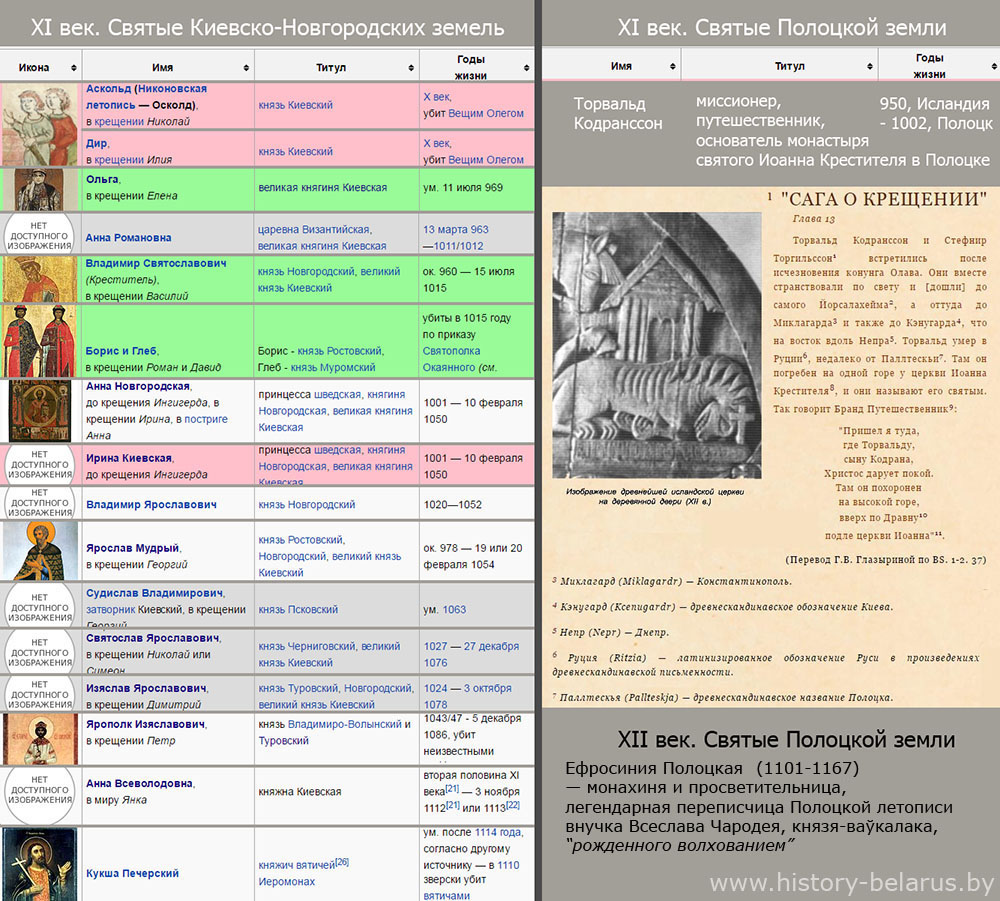
Task: Click sort arrows in the Имя column header
Action: tap(246, 68)
